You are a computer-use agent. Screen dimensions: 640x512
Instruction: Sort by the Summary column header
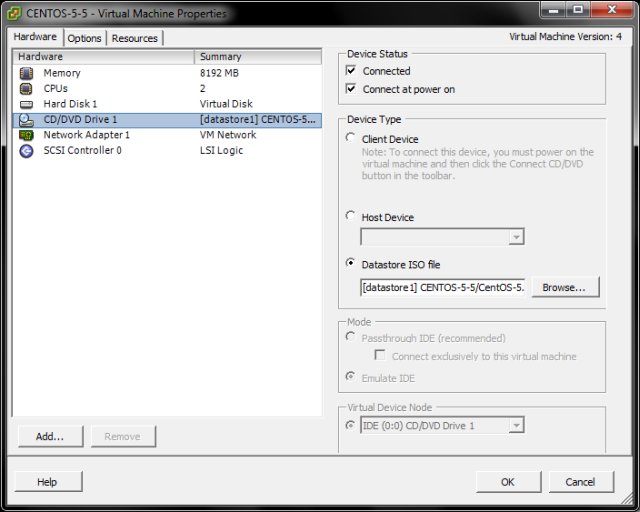(x=258, y=57)
